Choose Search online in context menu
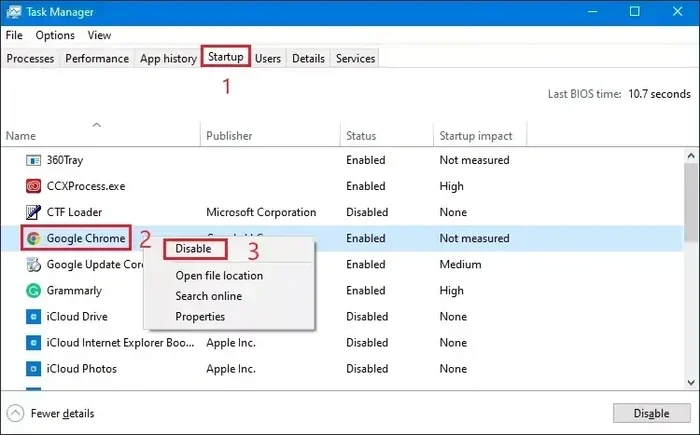The image size is (700, 435). click(208, 296)
